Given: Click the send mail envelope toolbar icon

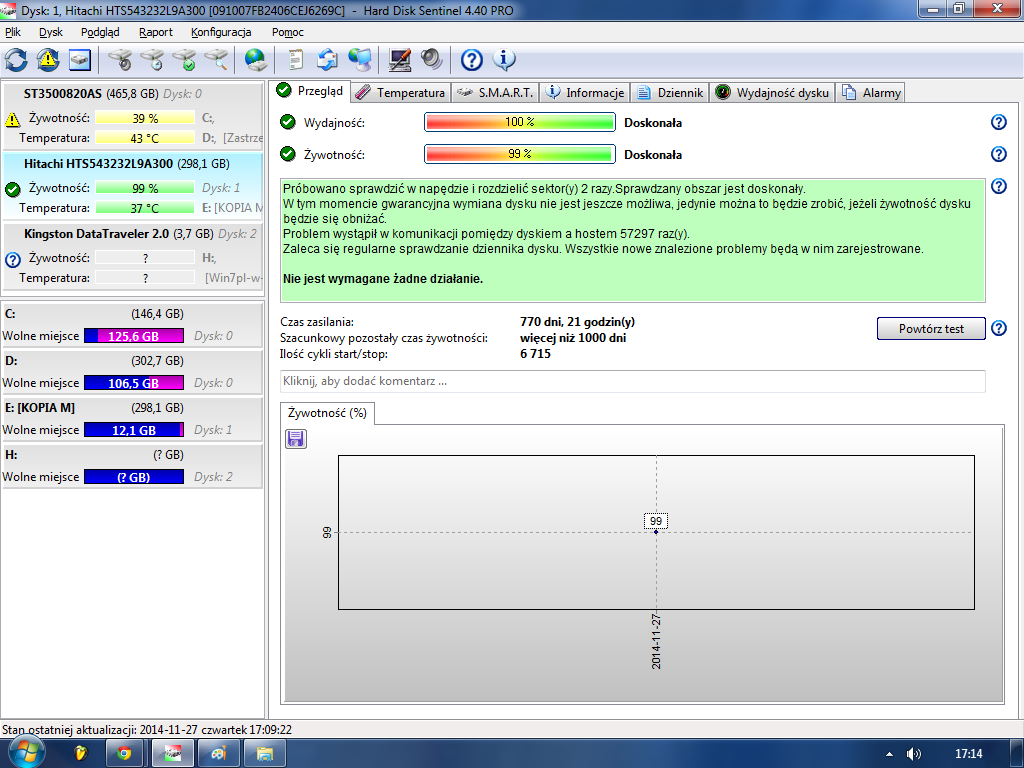Looking at the screenshot, I should (x=327, y=60).
